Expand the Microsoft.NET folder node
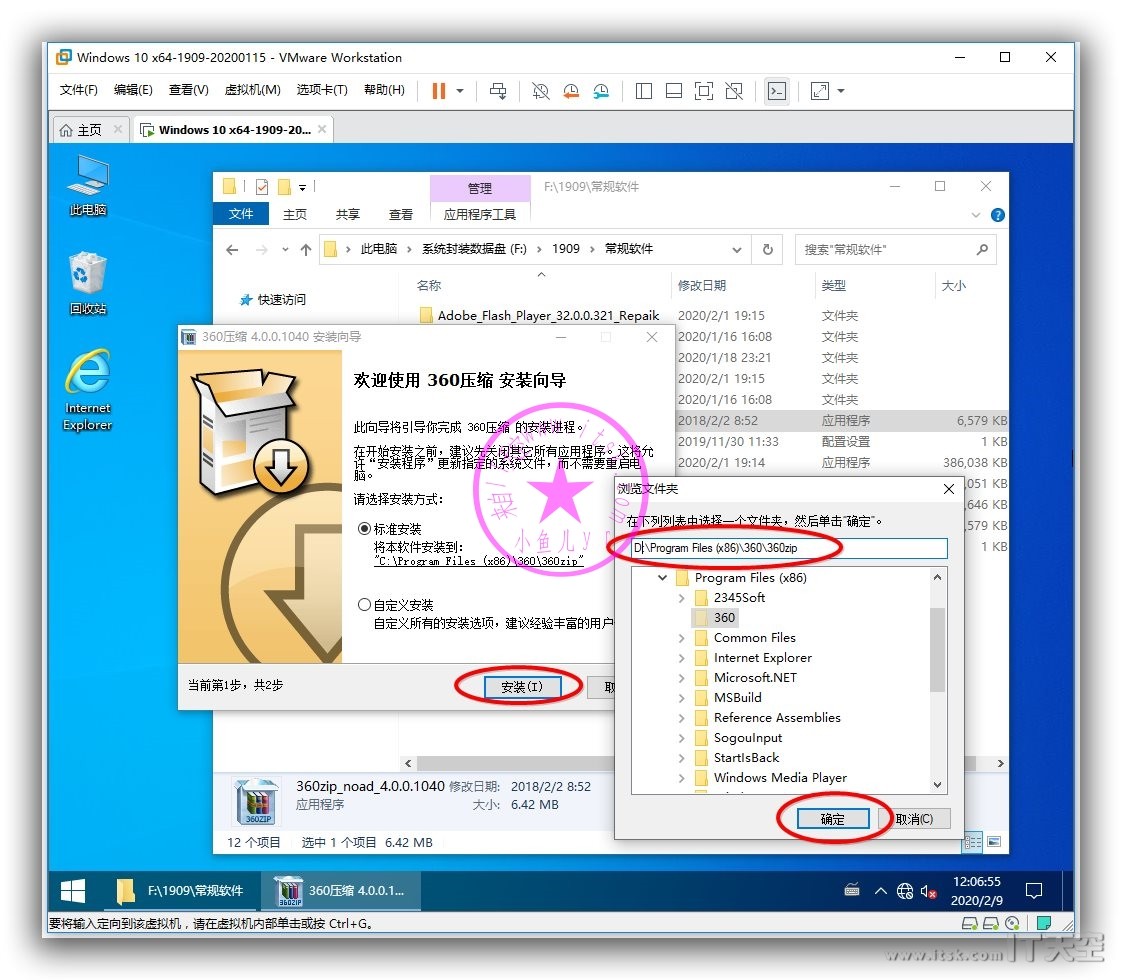This screenshot has height=980, width=1122. pos(681,677)
